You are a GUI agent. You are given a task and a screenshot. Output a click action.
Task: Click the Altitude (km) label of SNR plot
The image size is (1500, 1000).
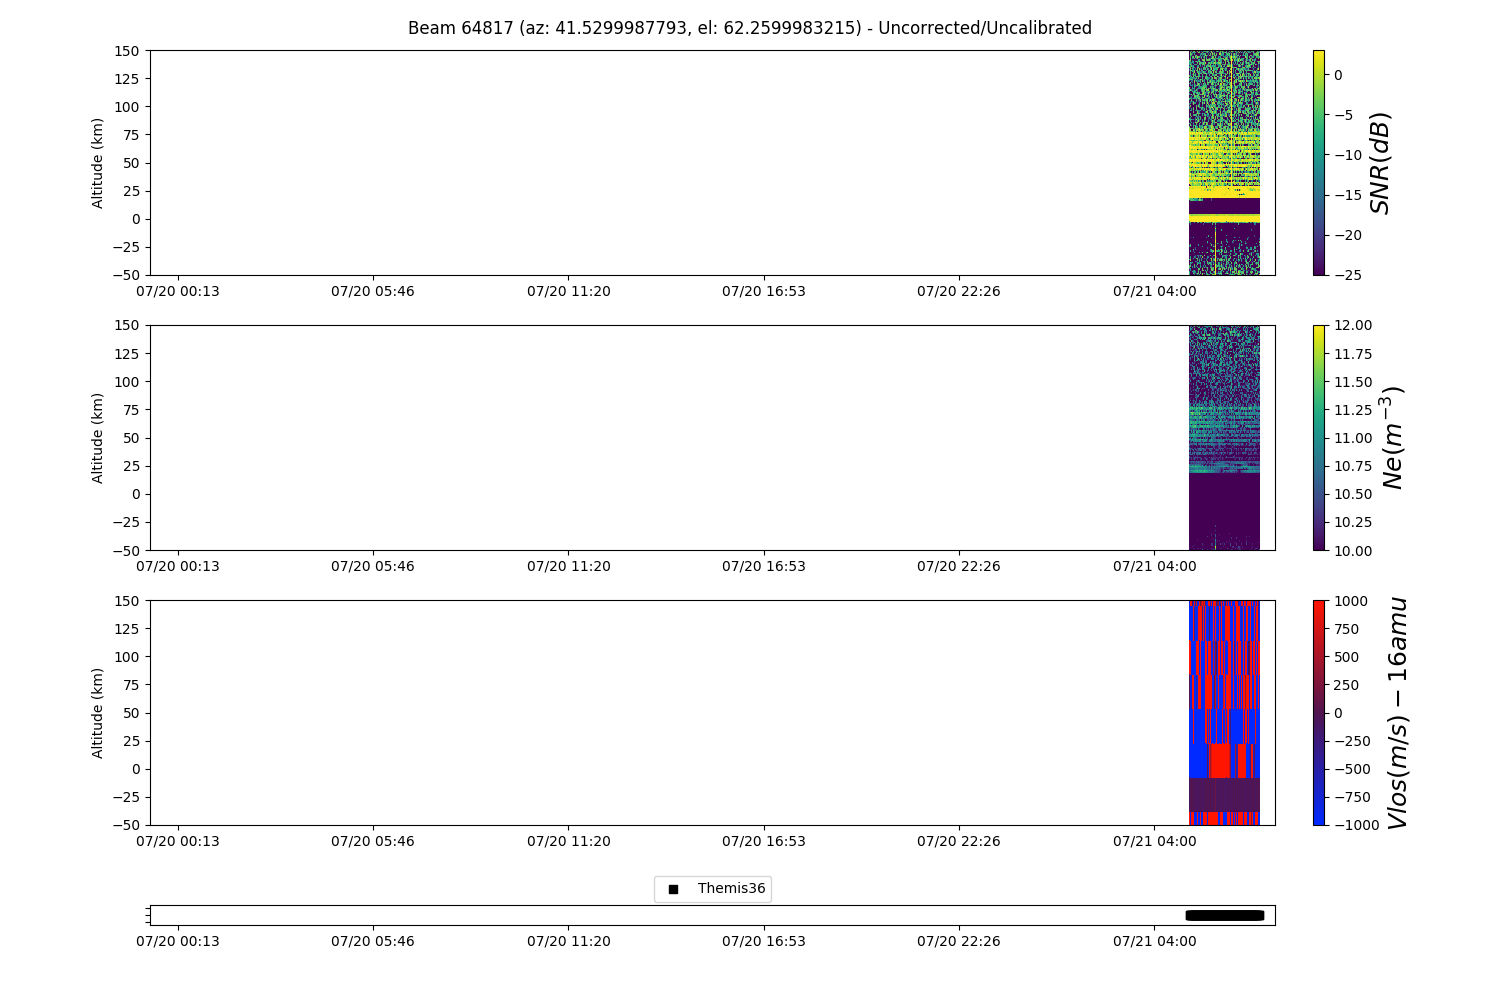tap(98, 162)
